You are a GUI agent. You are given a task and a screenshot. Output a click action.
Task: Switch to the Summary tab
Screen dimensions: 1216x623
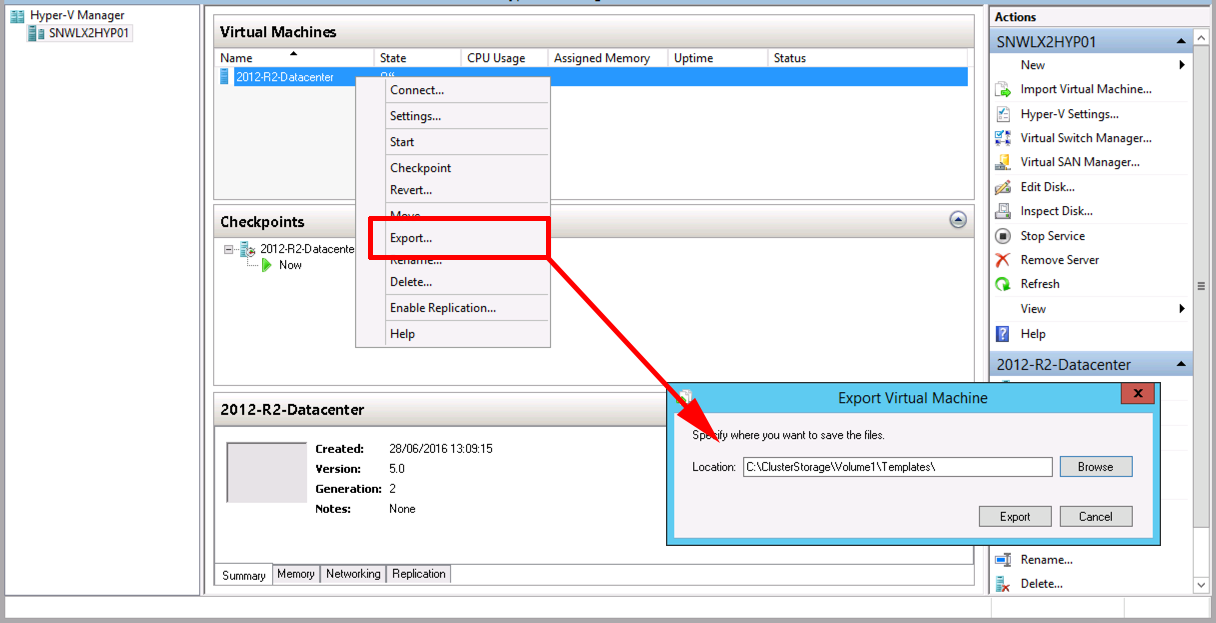(x=244, y=575)
